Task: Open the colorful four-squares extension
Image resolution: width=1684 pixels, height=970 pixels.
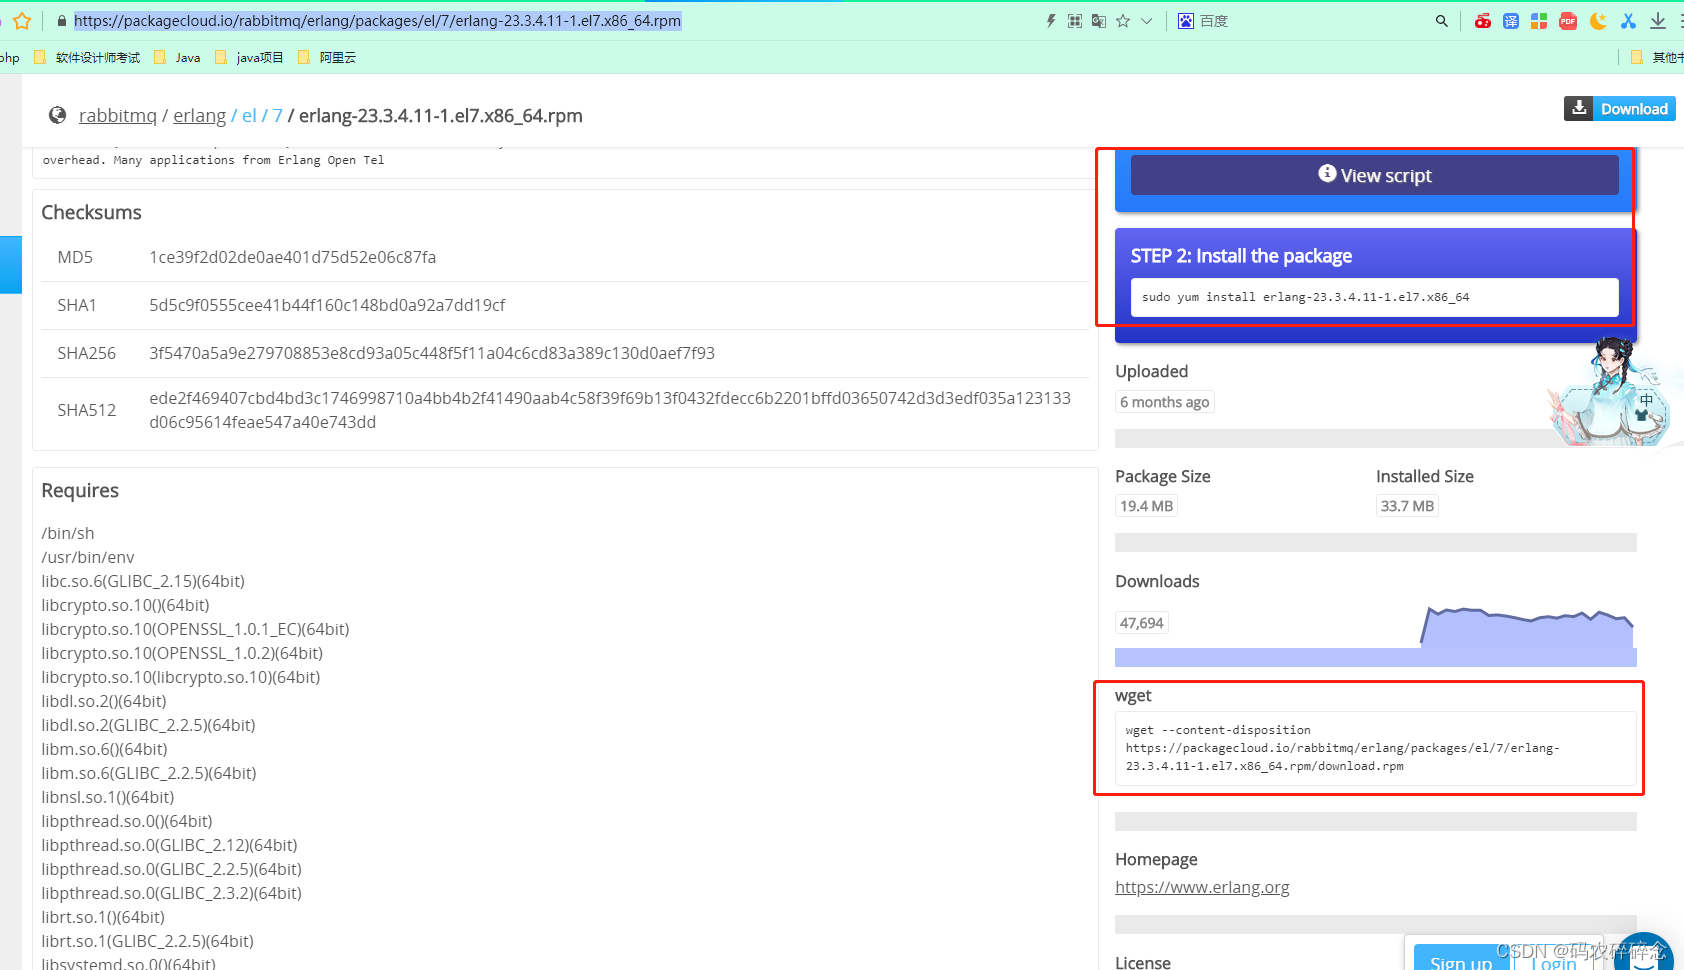Action: (x=1539, y=21)
